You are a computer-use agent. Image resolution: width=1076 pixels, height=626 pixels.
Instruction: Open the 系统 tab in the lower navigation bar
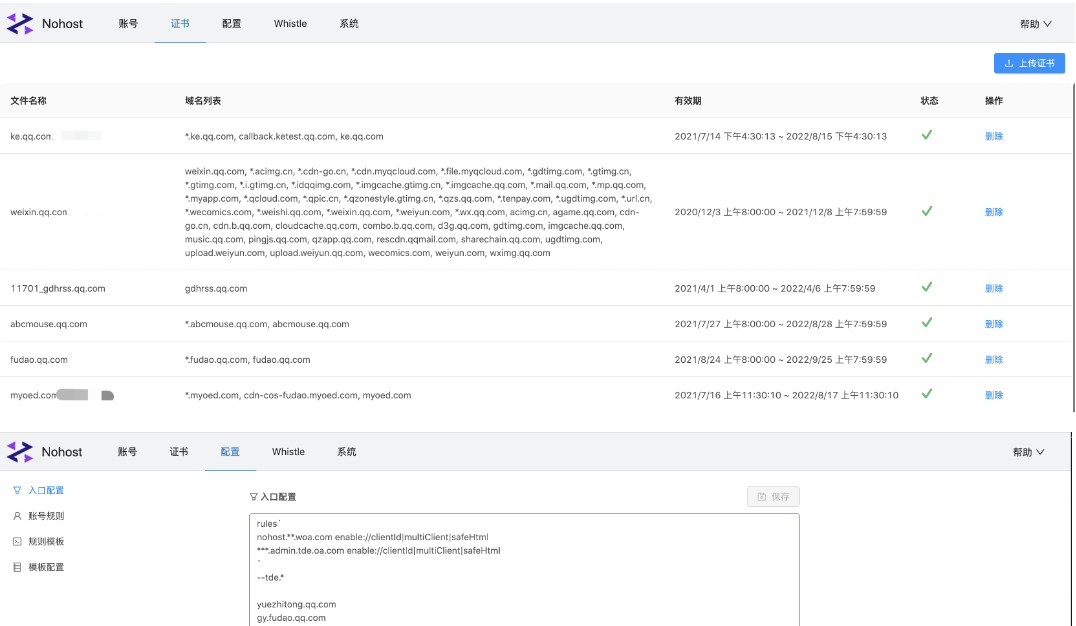pos(347,452)
